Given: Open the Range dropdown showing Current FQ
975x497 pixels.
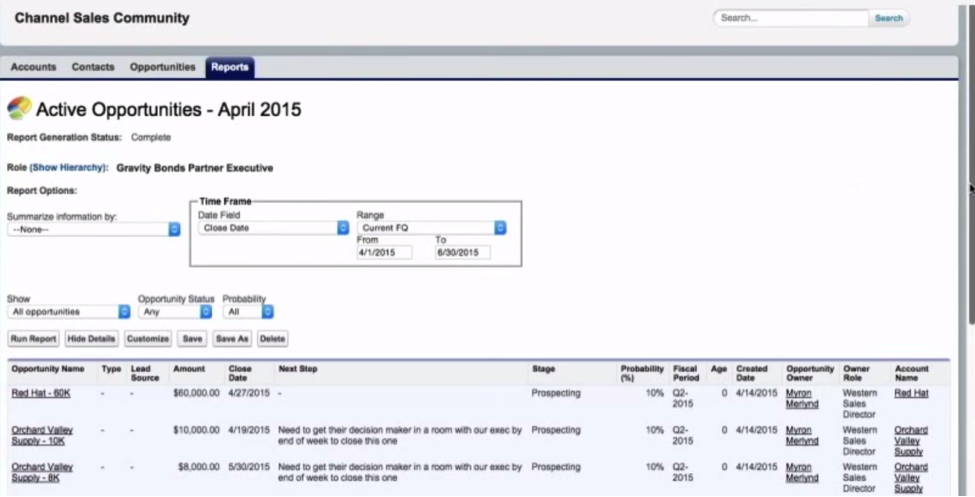Looking at the screenshot, I should coord(432,228).
